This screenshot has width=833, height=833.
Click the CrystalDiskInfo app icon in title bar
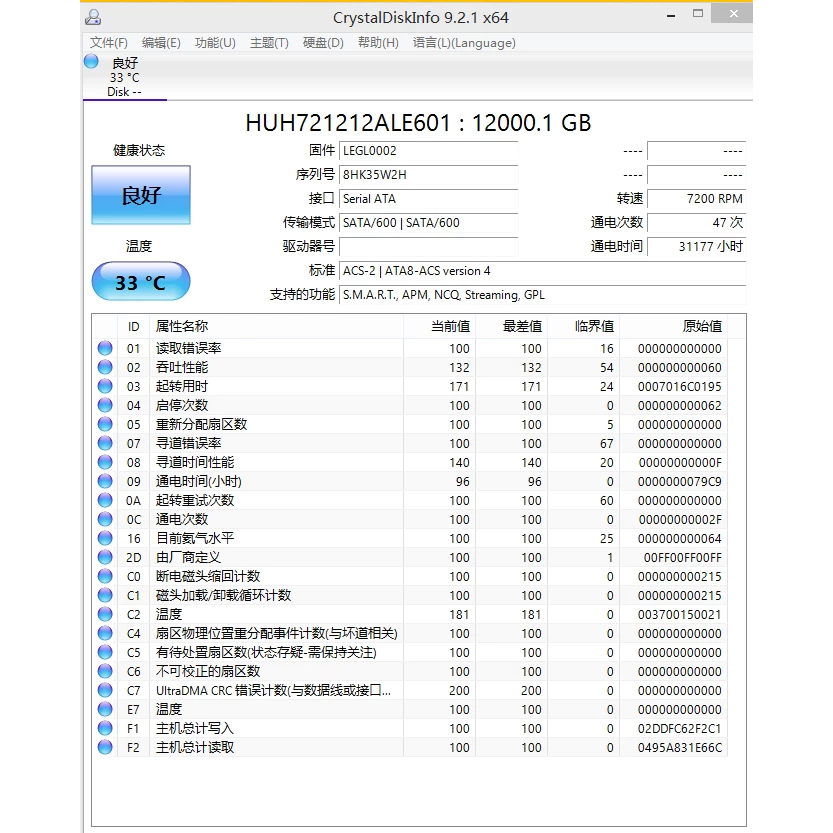(93, 17)
